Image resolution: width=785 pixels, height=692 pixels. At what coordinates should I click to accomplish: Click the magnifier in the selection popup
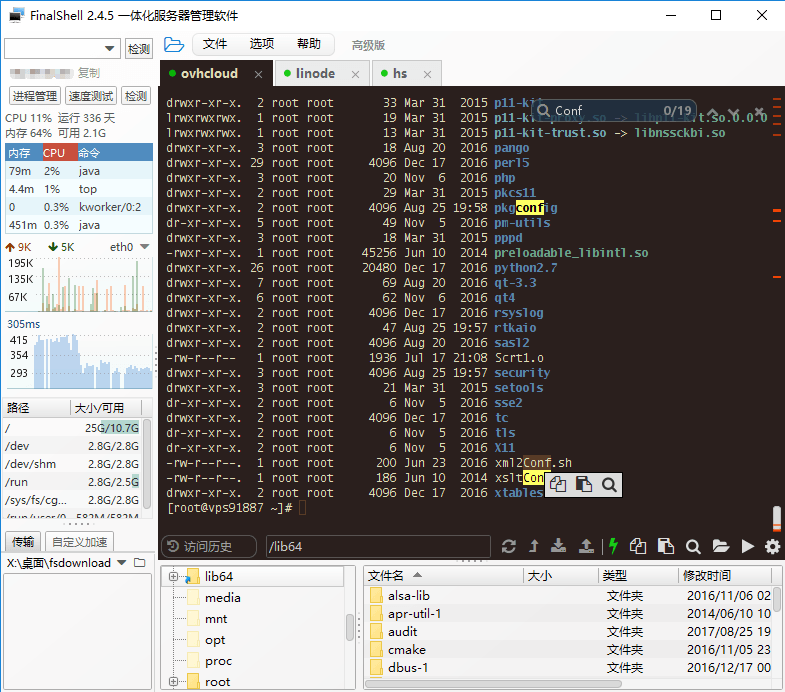[608, 485]
